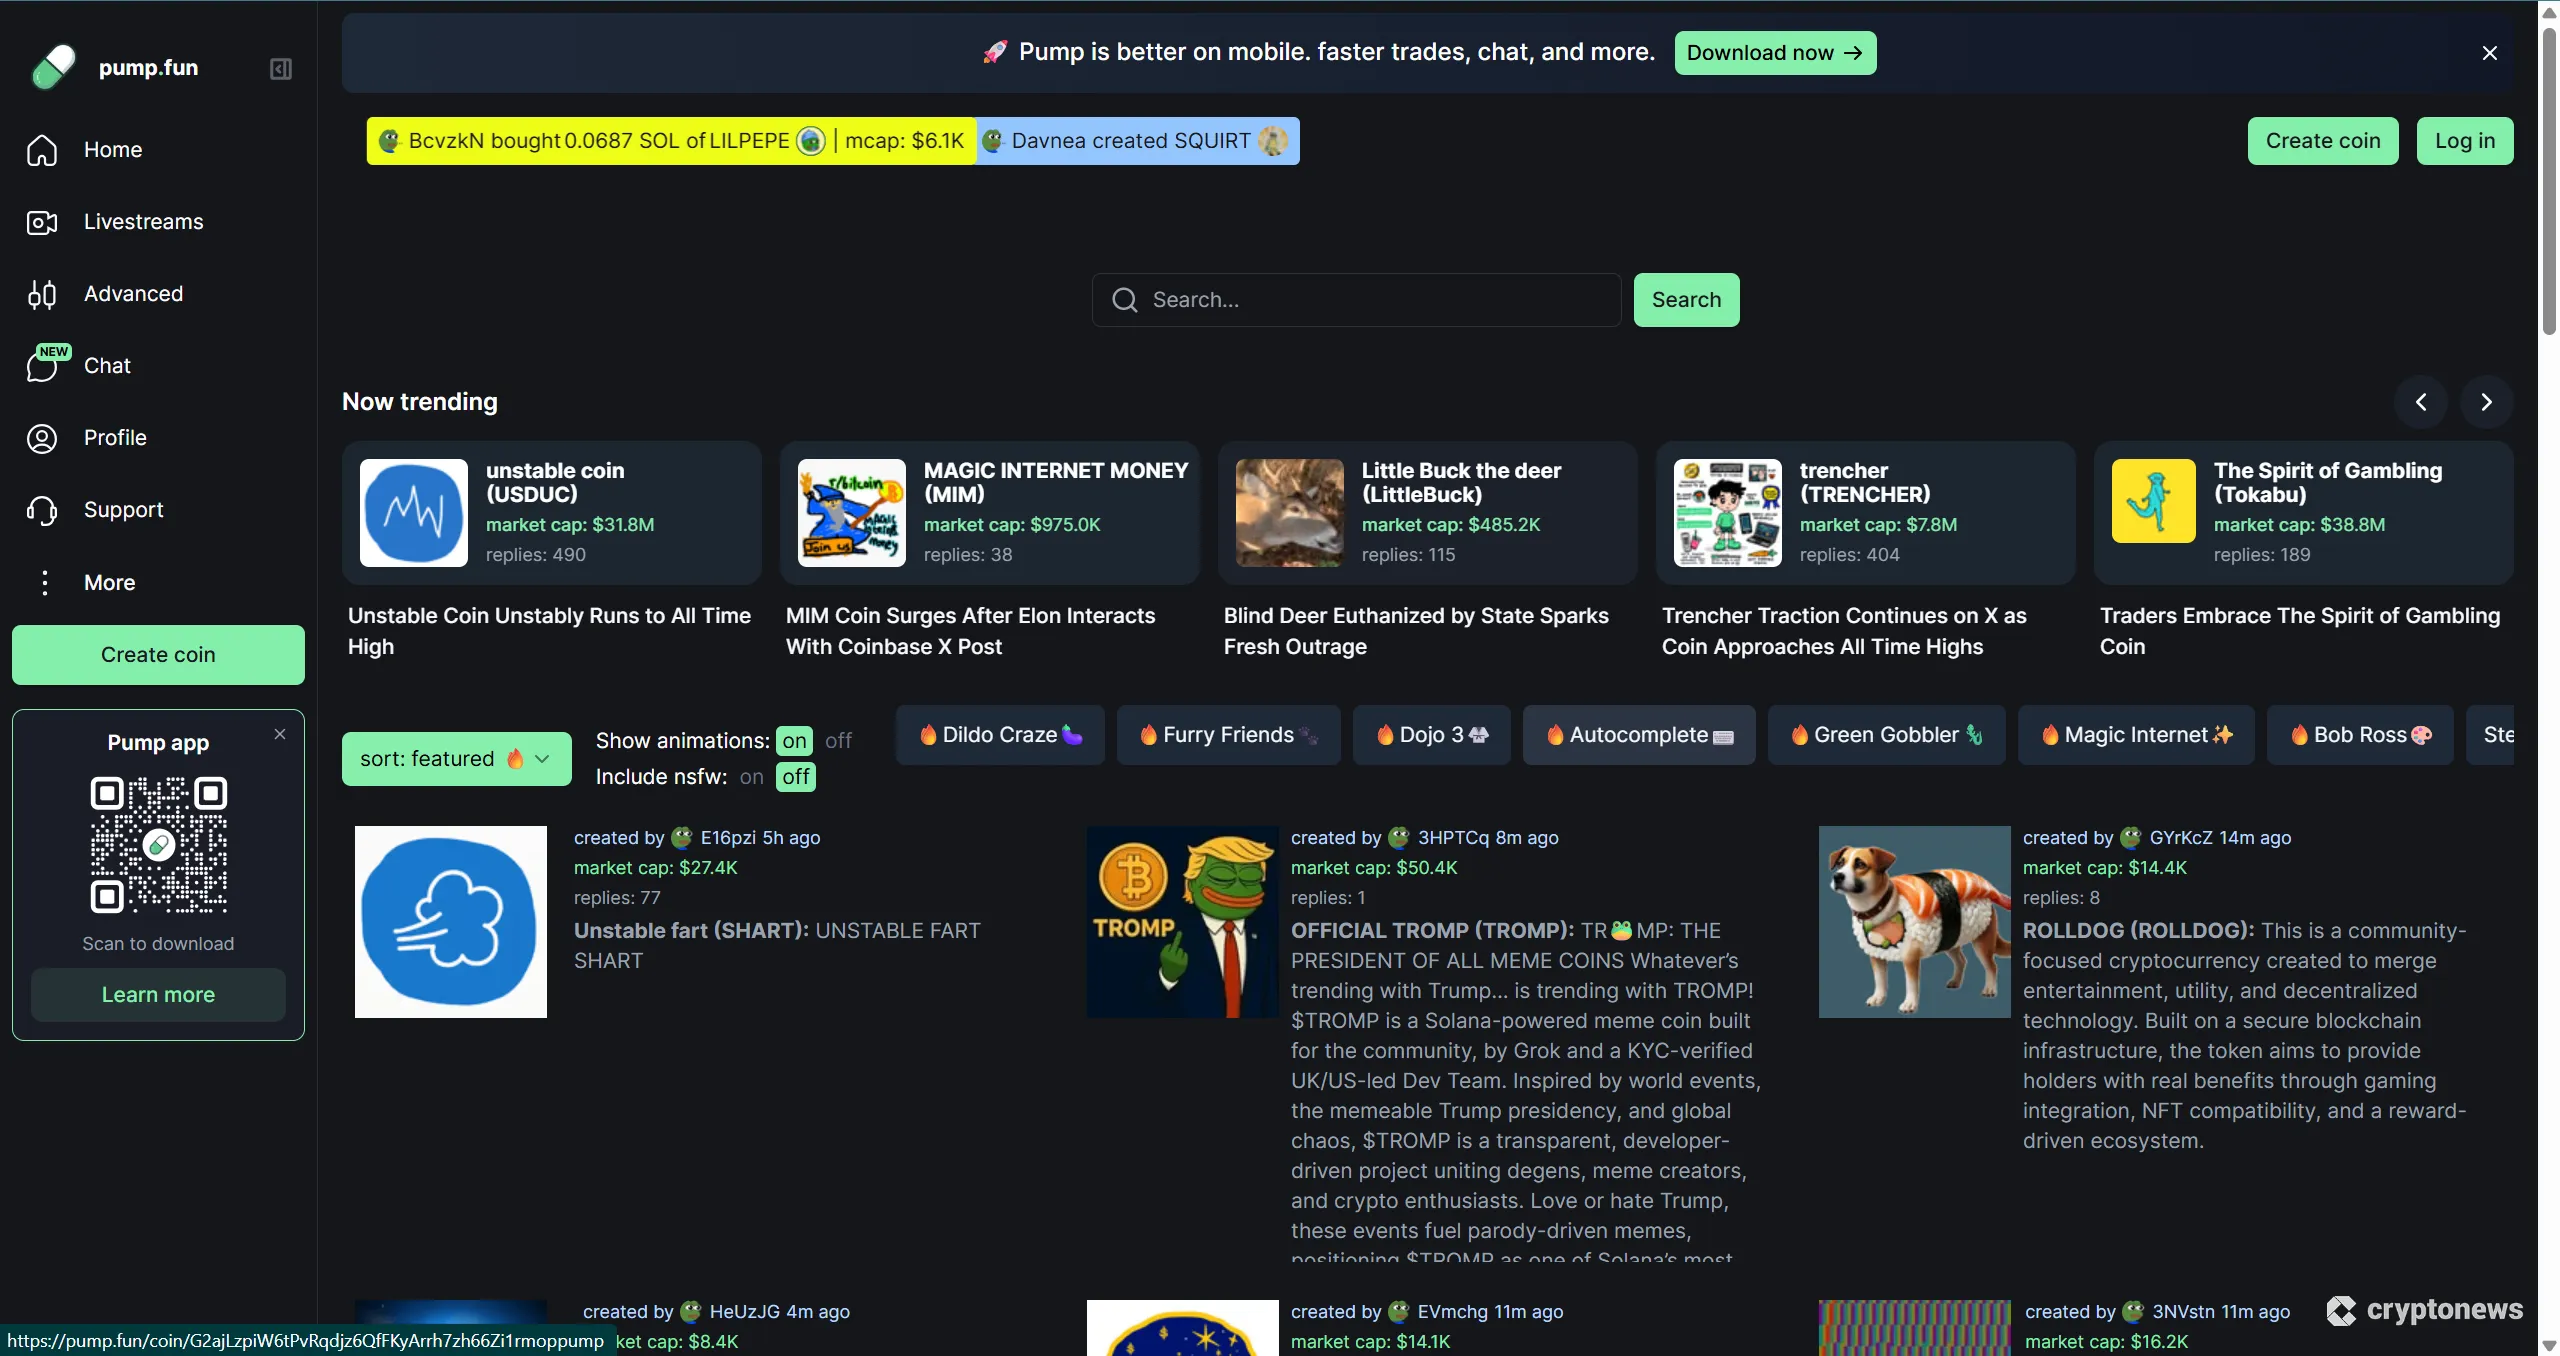
Task: Open the Unstable fart SHART coin image
Action: pyautogui.click(x=451, y=922)
